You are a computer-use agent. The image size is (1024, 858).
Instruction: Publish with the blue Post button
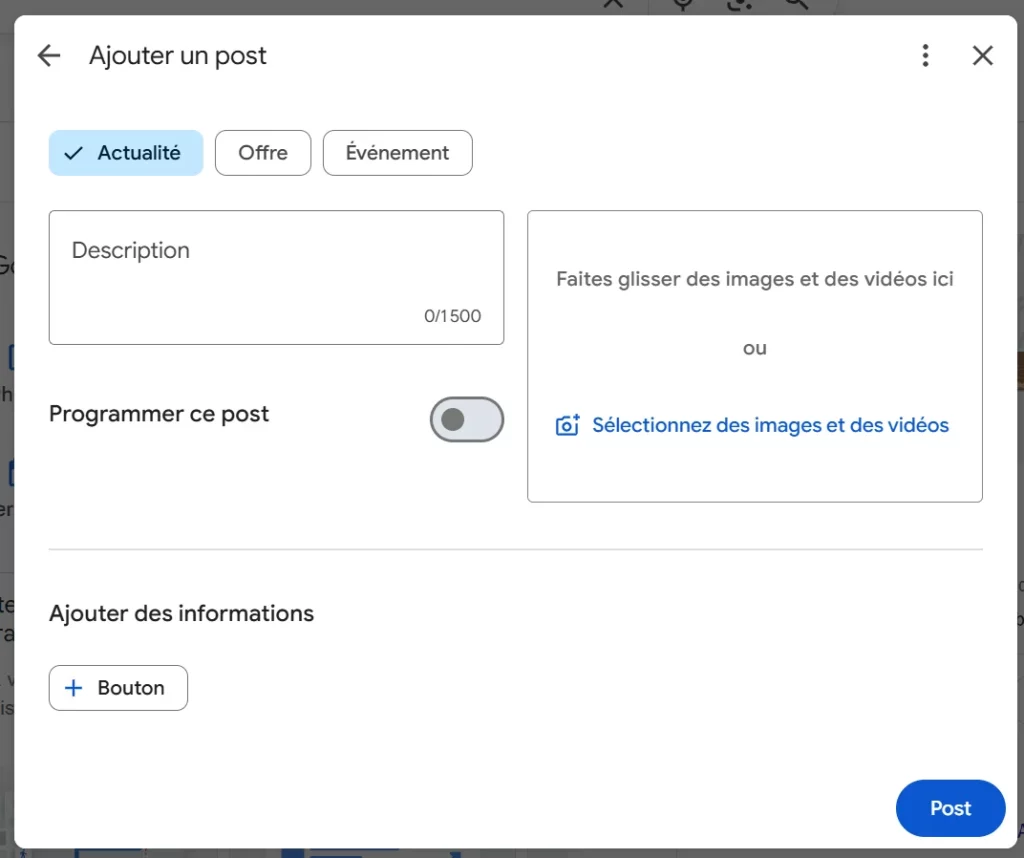[x=950, y=808]
